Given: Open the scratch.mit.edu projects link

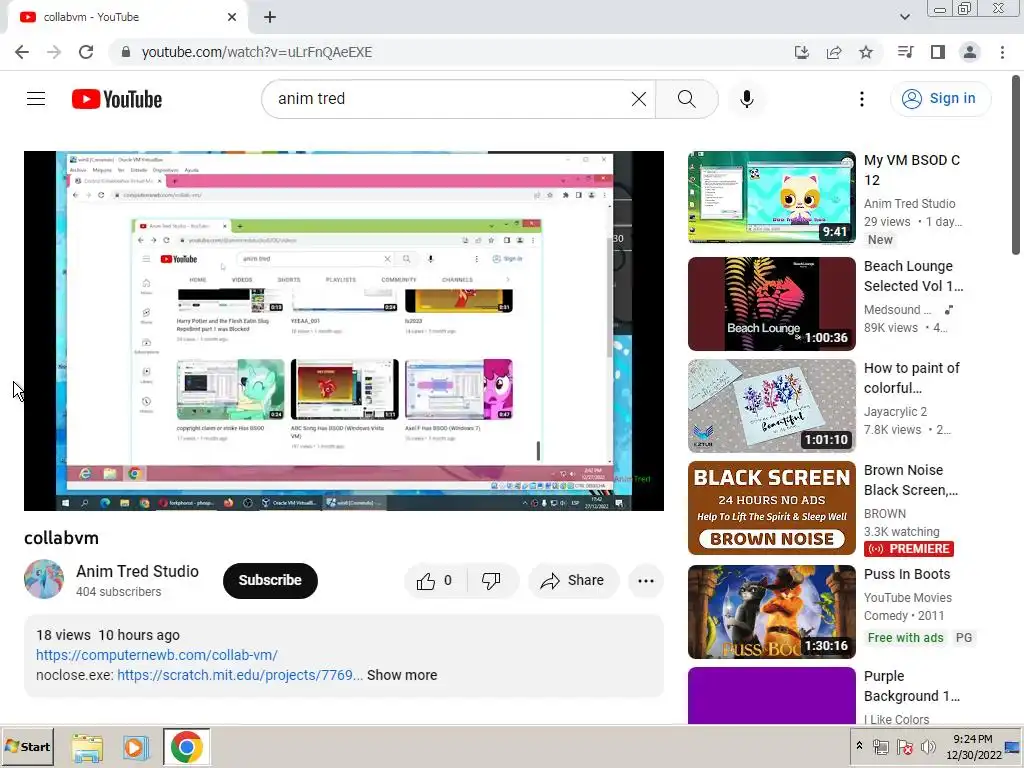Looking at the screenshot, I should (240, 675).
